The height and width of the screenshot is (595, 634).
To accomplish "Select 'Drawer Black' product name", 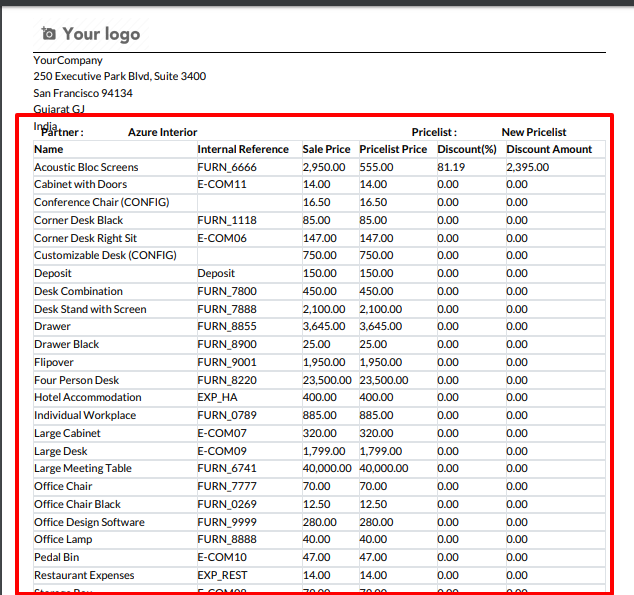I will point(66,344).
